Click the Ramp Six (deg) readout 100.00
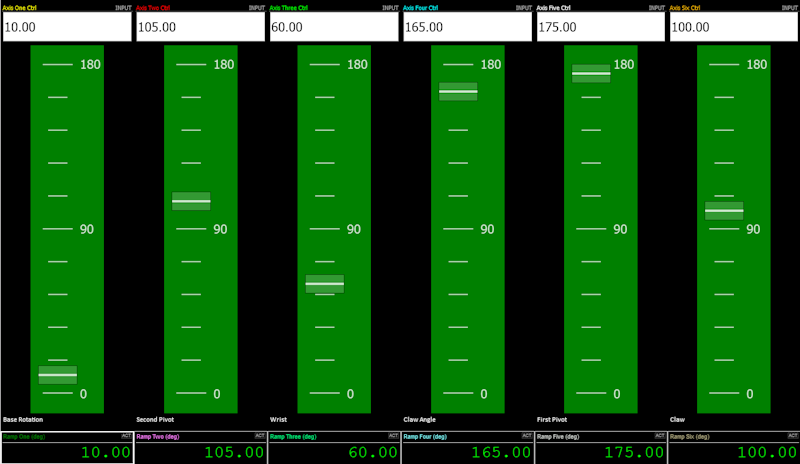 pos(767,452)
